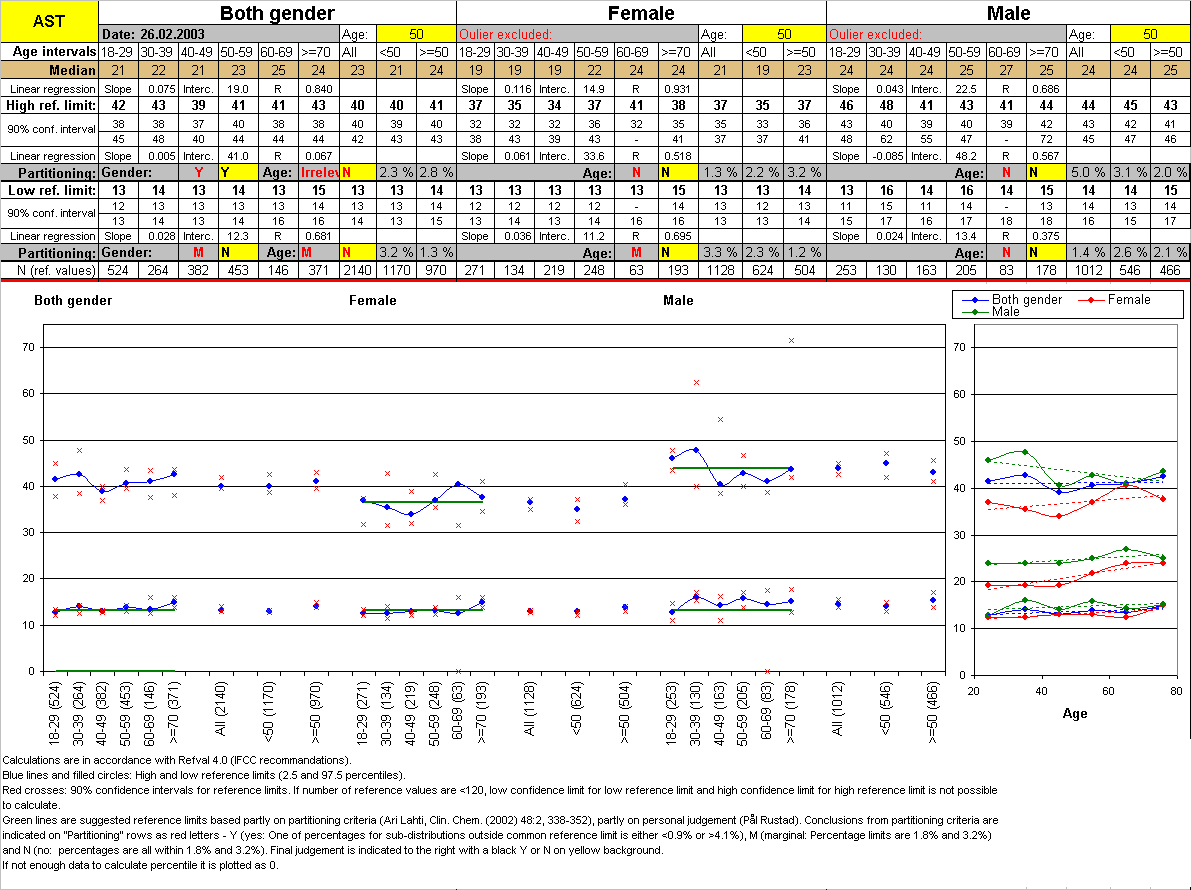Viewport: 1191px width, 890px height.
Task: Click the N cell showing 1012
Action: [x=1088, y=270]
